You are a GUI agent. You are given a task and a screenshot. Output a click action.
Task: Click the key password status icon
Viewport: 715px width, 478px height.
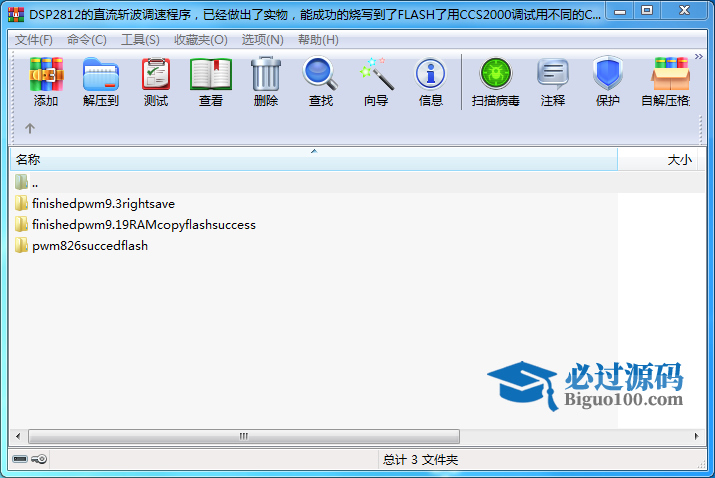click(39, 459)
